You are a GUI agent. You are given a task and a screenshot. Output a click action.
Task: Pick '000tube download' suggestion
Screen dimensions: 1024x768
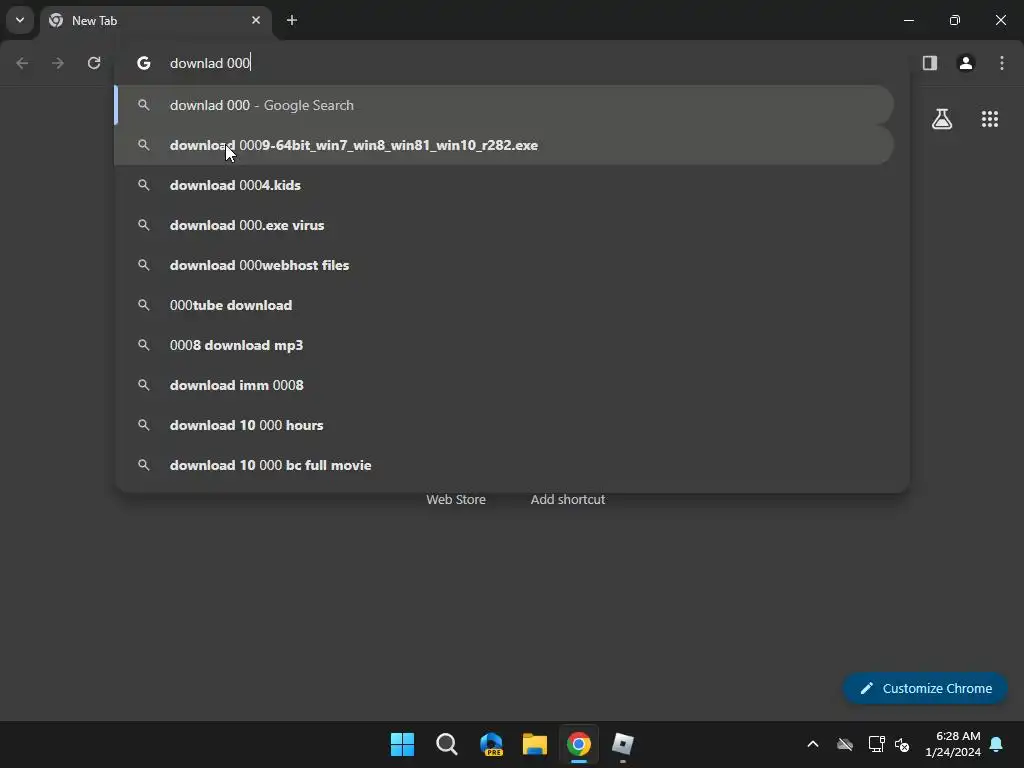pyautogui.click(x=504, y=305)
